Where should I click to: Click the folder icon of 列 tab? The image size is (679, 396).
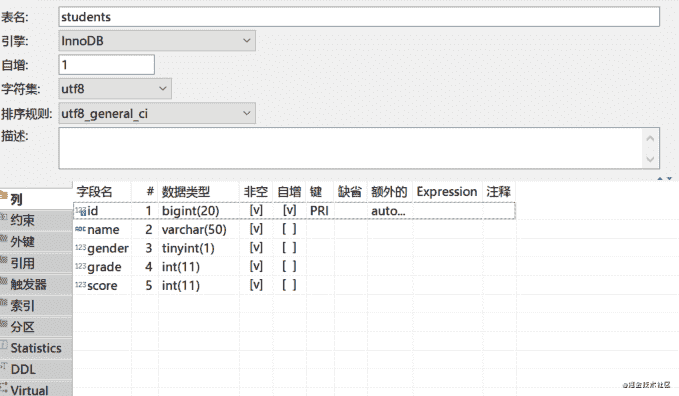coord(4,195)
